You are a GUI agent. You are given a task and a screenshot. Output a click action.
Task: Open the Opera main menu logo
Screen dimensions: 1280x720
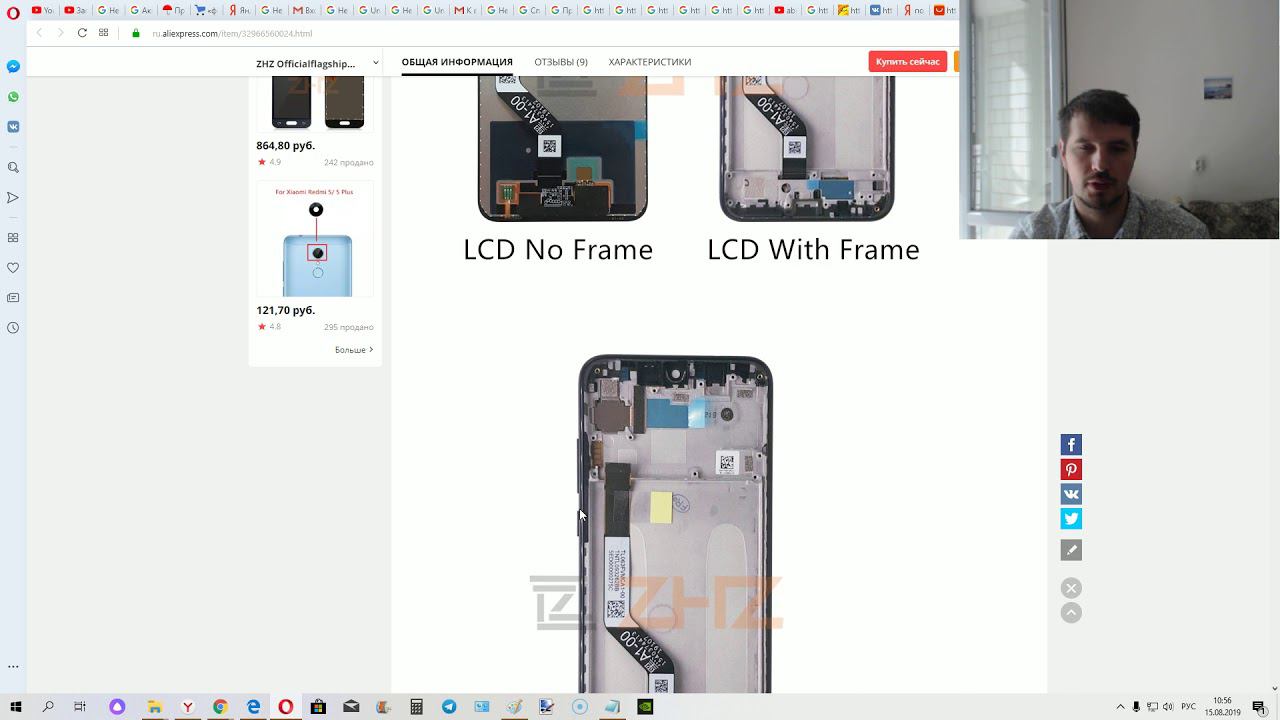[13, 11]
